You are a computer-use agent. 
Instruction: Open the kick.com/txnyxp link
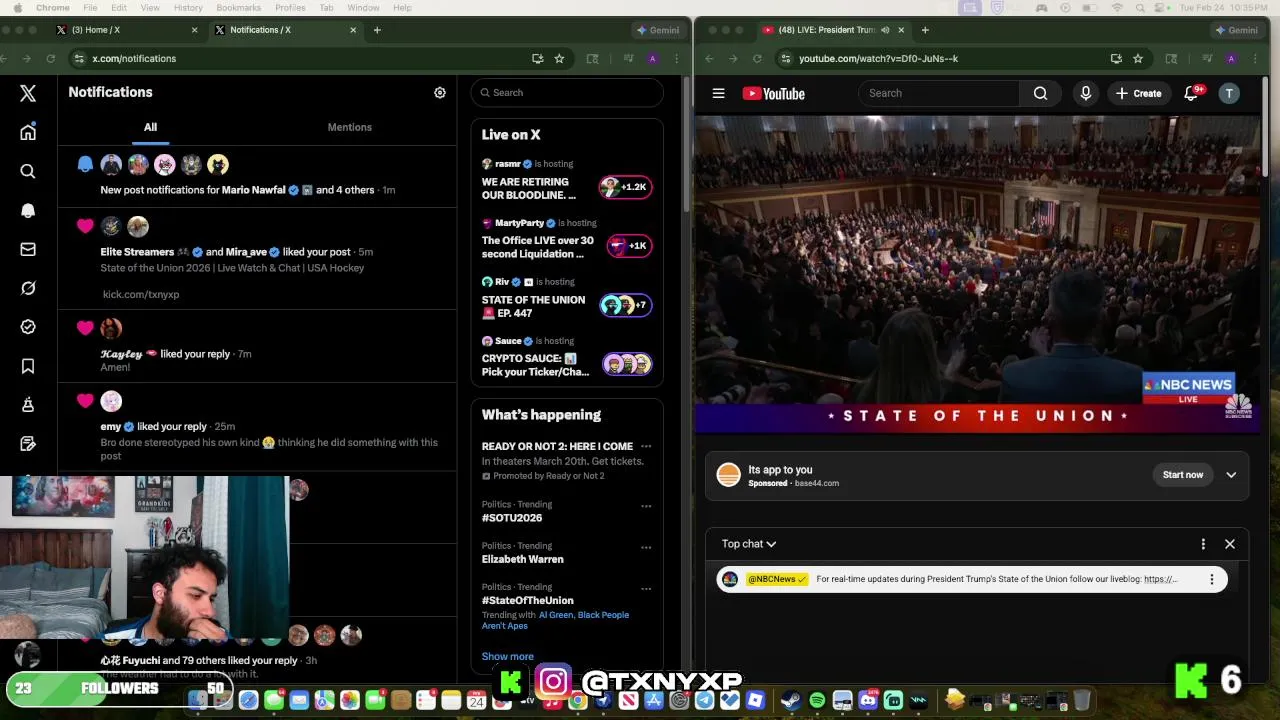[x=141, y=294]
